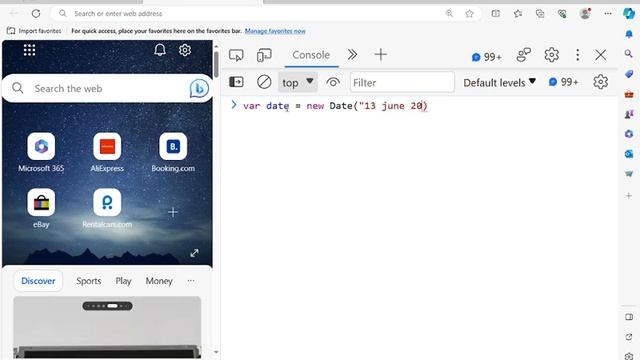Open sidebar Shopping tag icon

click(x=629, y=74)
